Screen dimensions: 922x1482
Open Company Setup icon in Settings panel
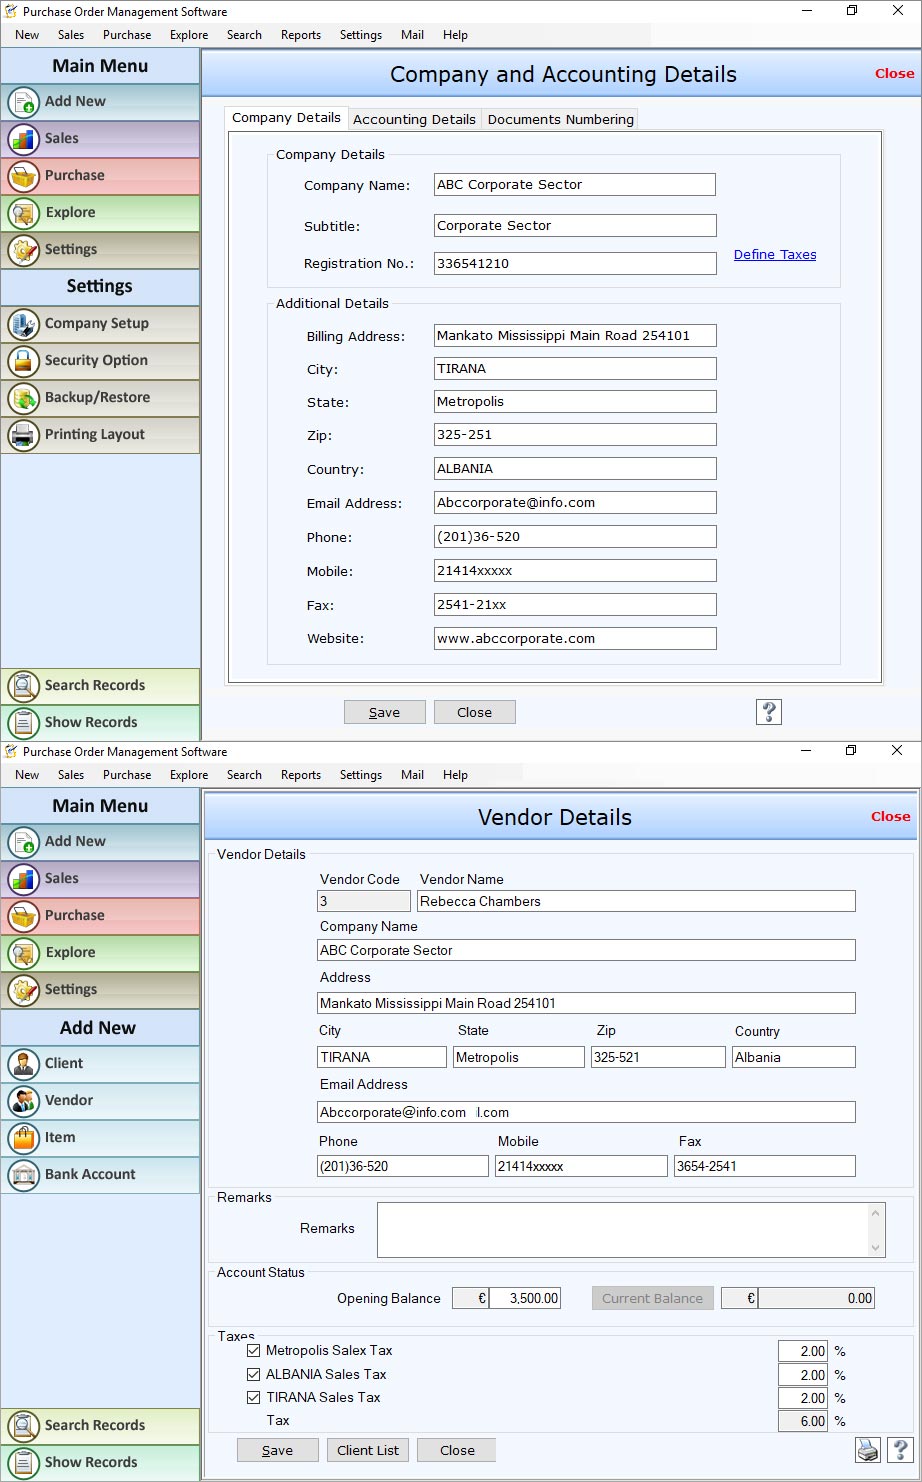click(23, 324)
